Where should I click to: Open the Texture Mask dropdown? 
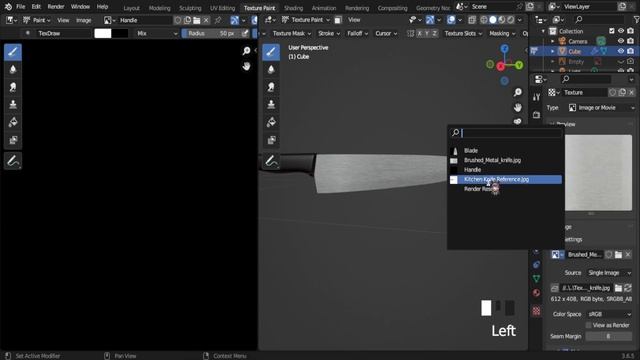pyautogui.click(x=292, y=33)
